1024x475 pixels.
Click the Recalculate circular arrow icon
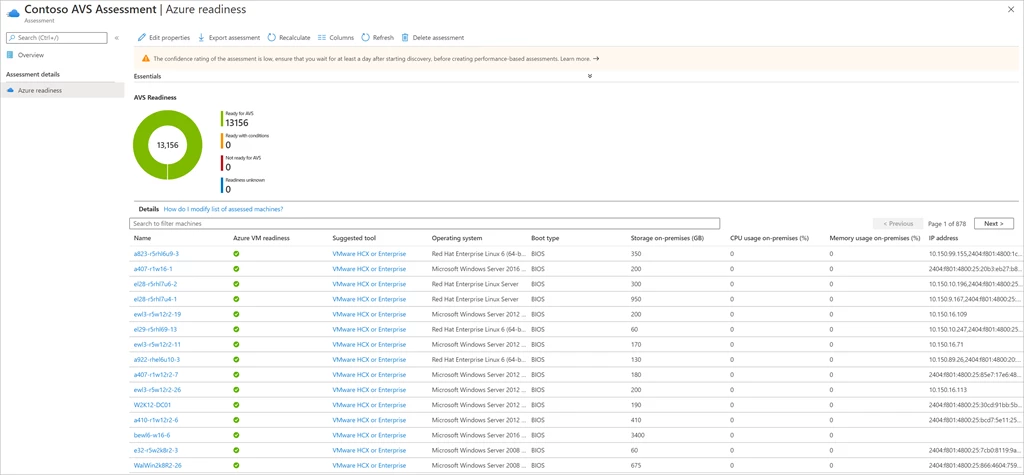tap(272, 38)
